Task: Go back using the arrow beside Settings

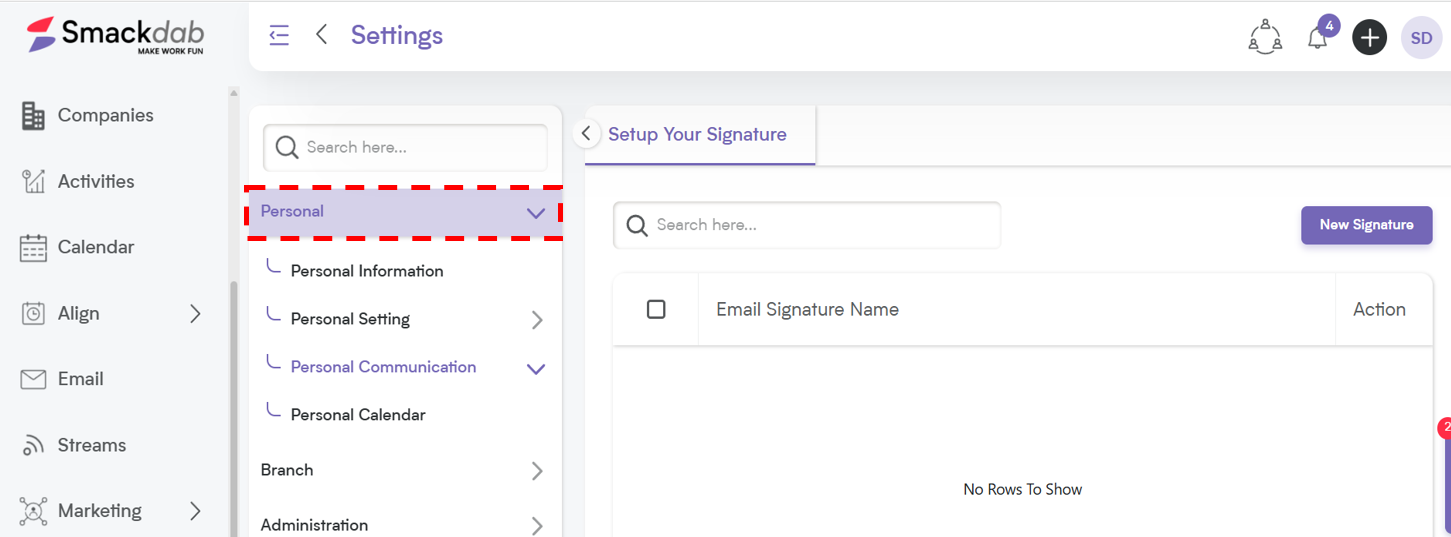Action: click(x=321, y=35)
